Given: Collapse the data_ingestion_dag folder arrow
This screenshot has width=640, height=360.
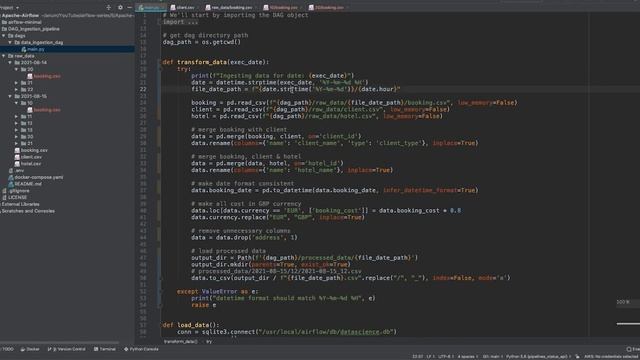Looking at the screenshot, I should coord(10,42).
